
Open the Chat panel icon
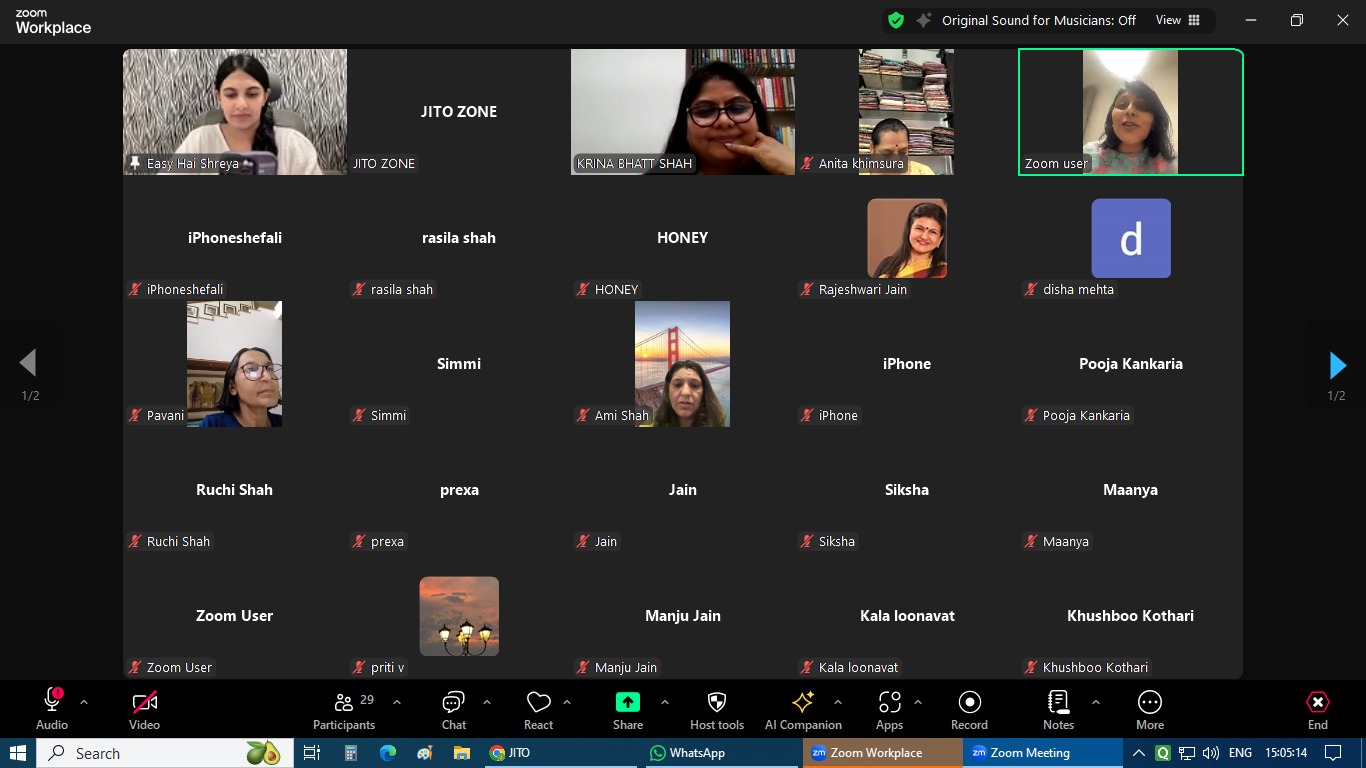(x=454, y=702)
